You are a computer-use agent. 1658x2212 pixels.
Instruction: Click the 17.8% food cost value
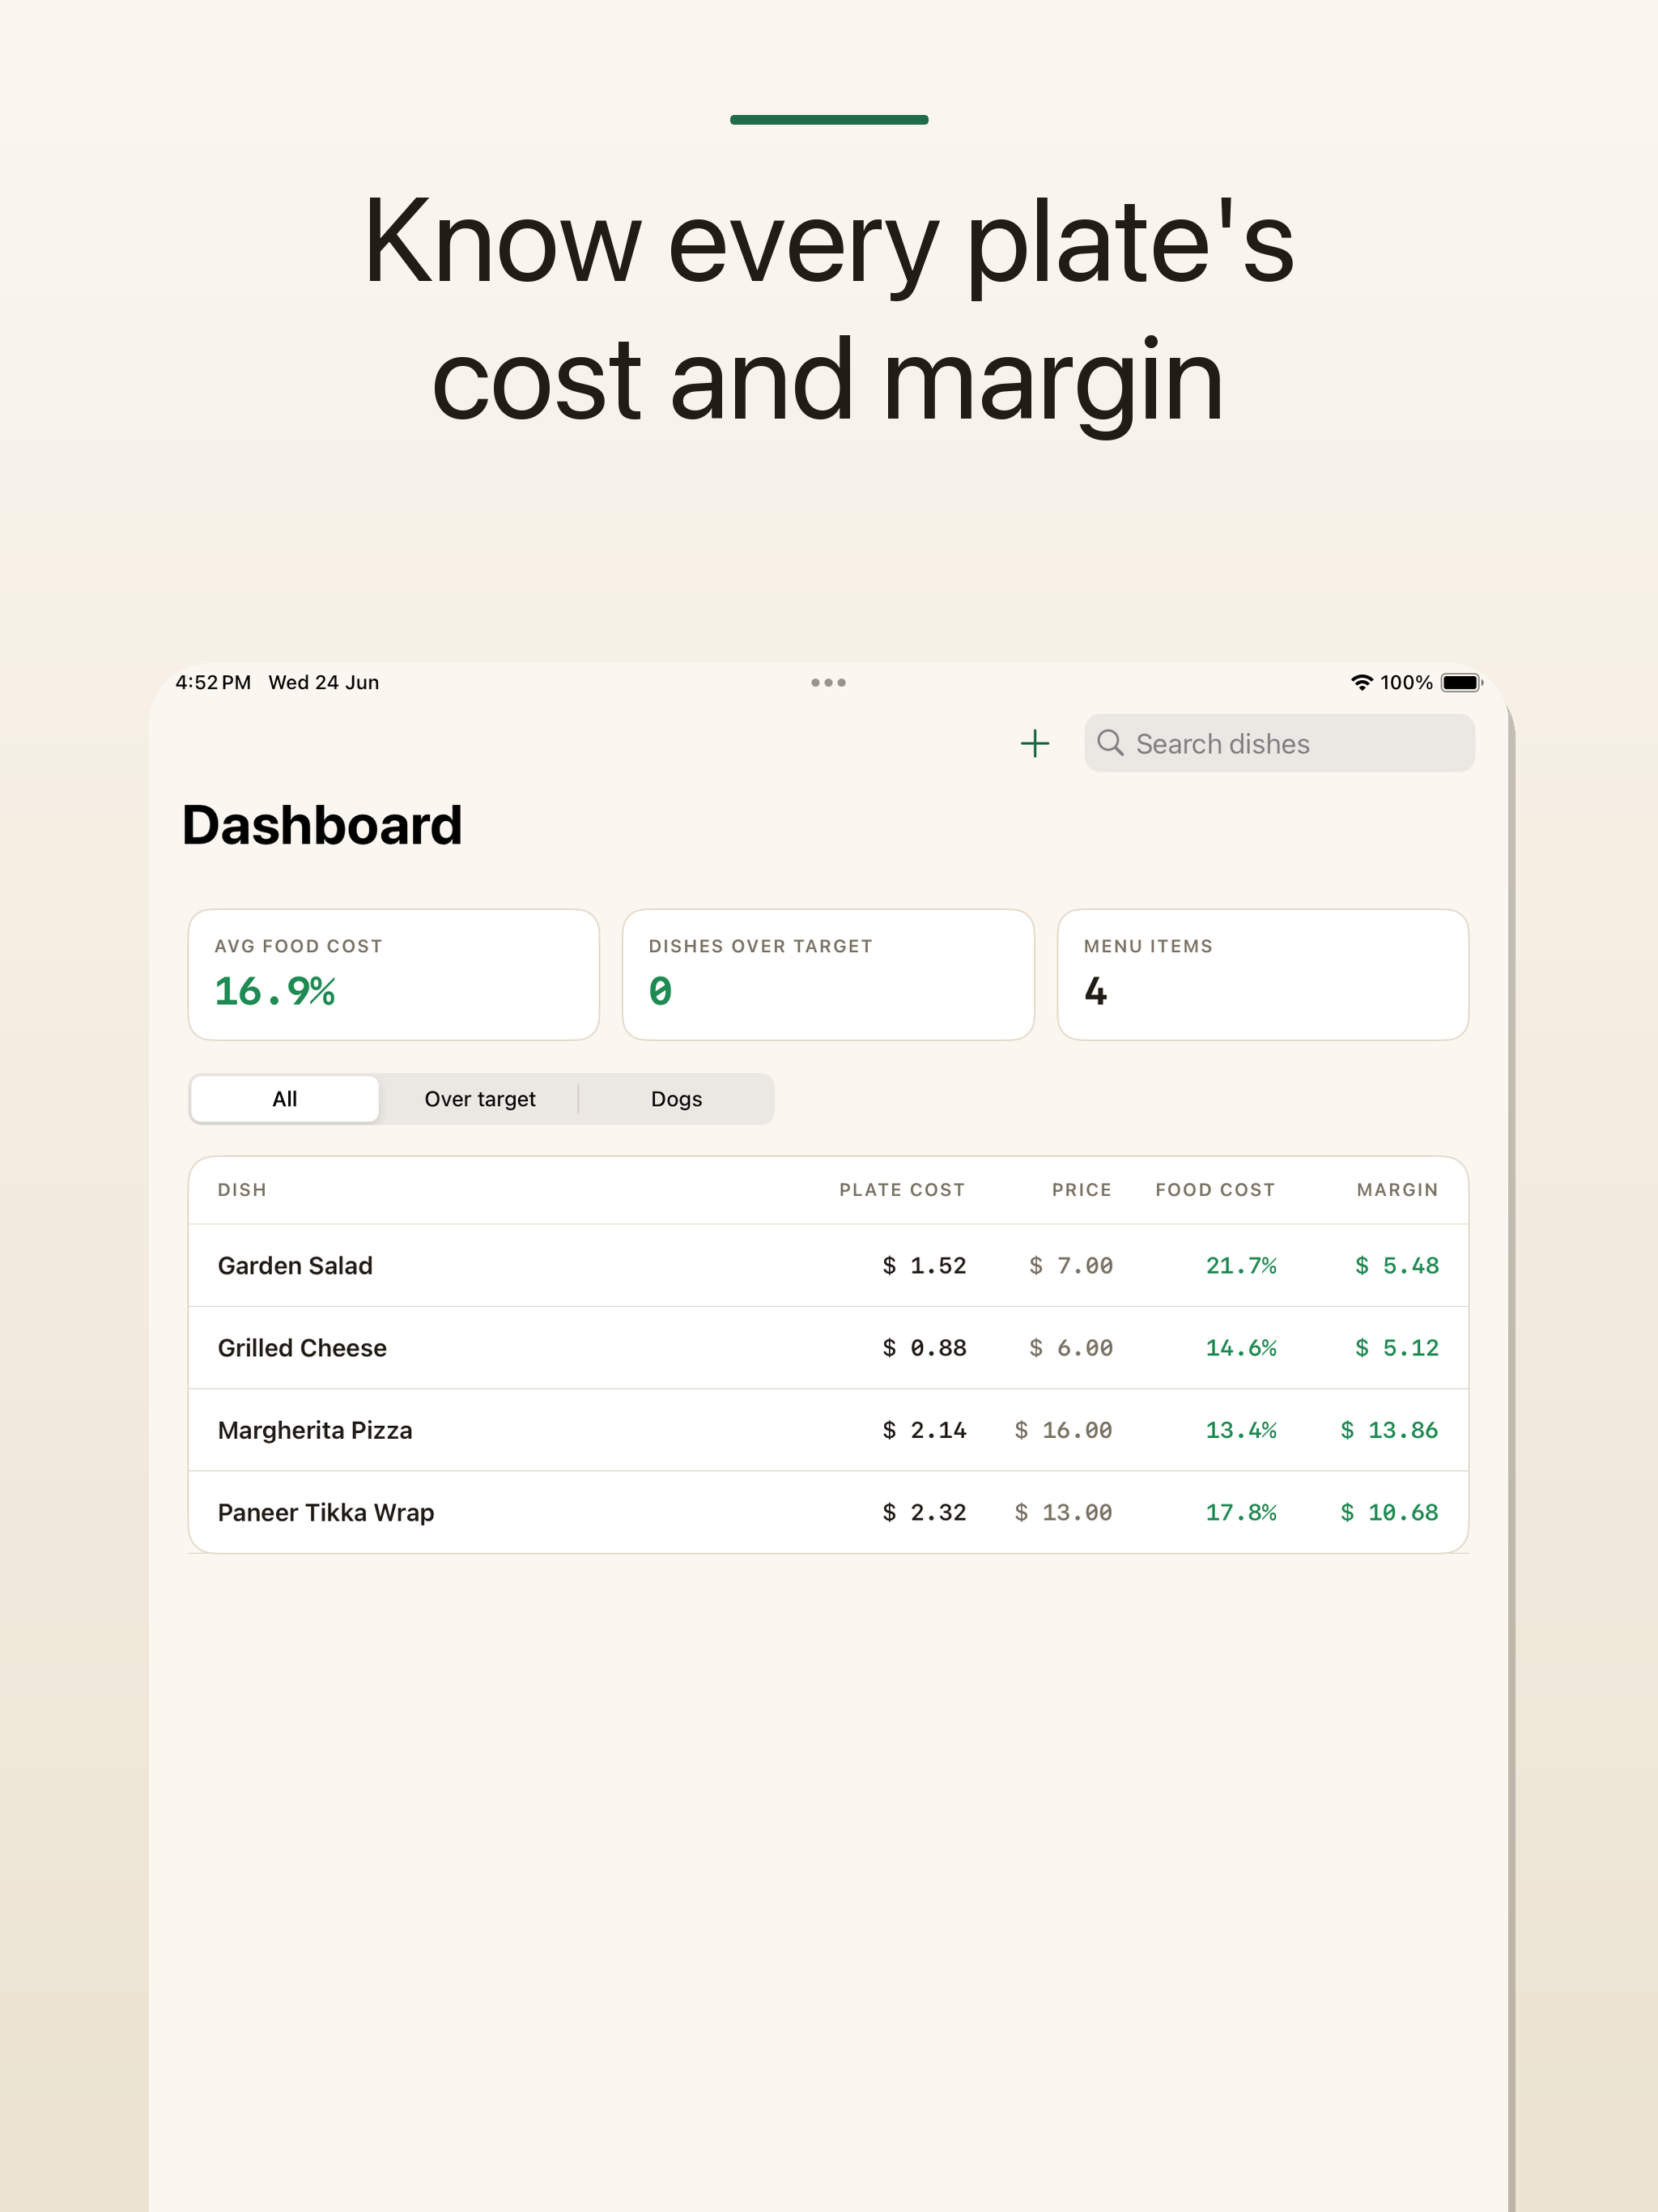coord(1241,1512)
